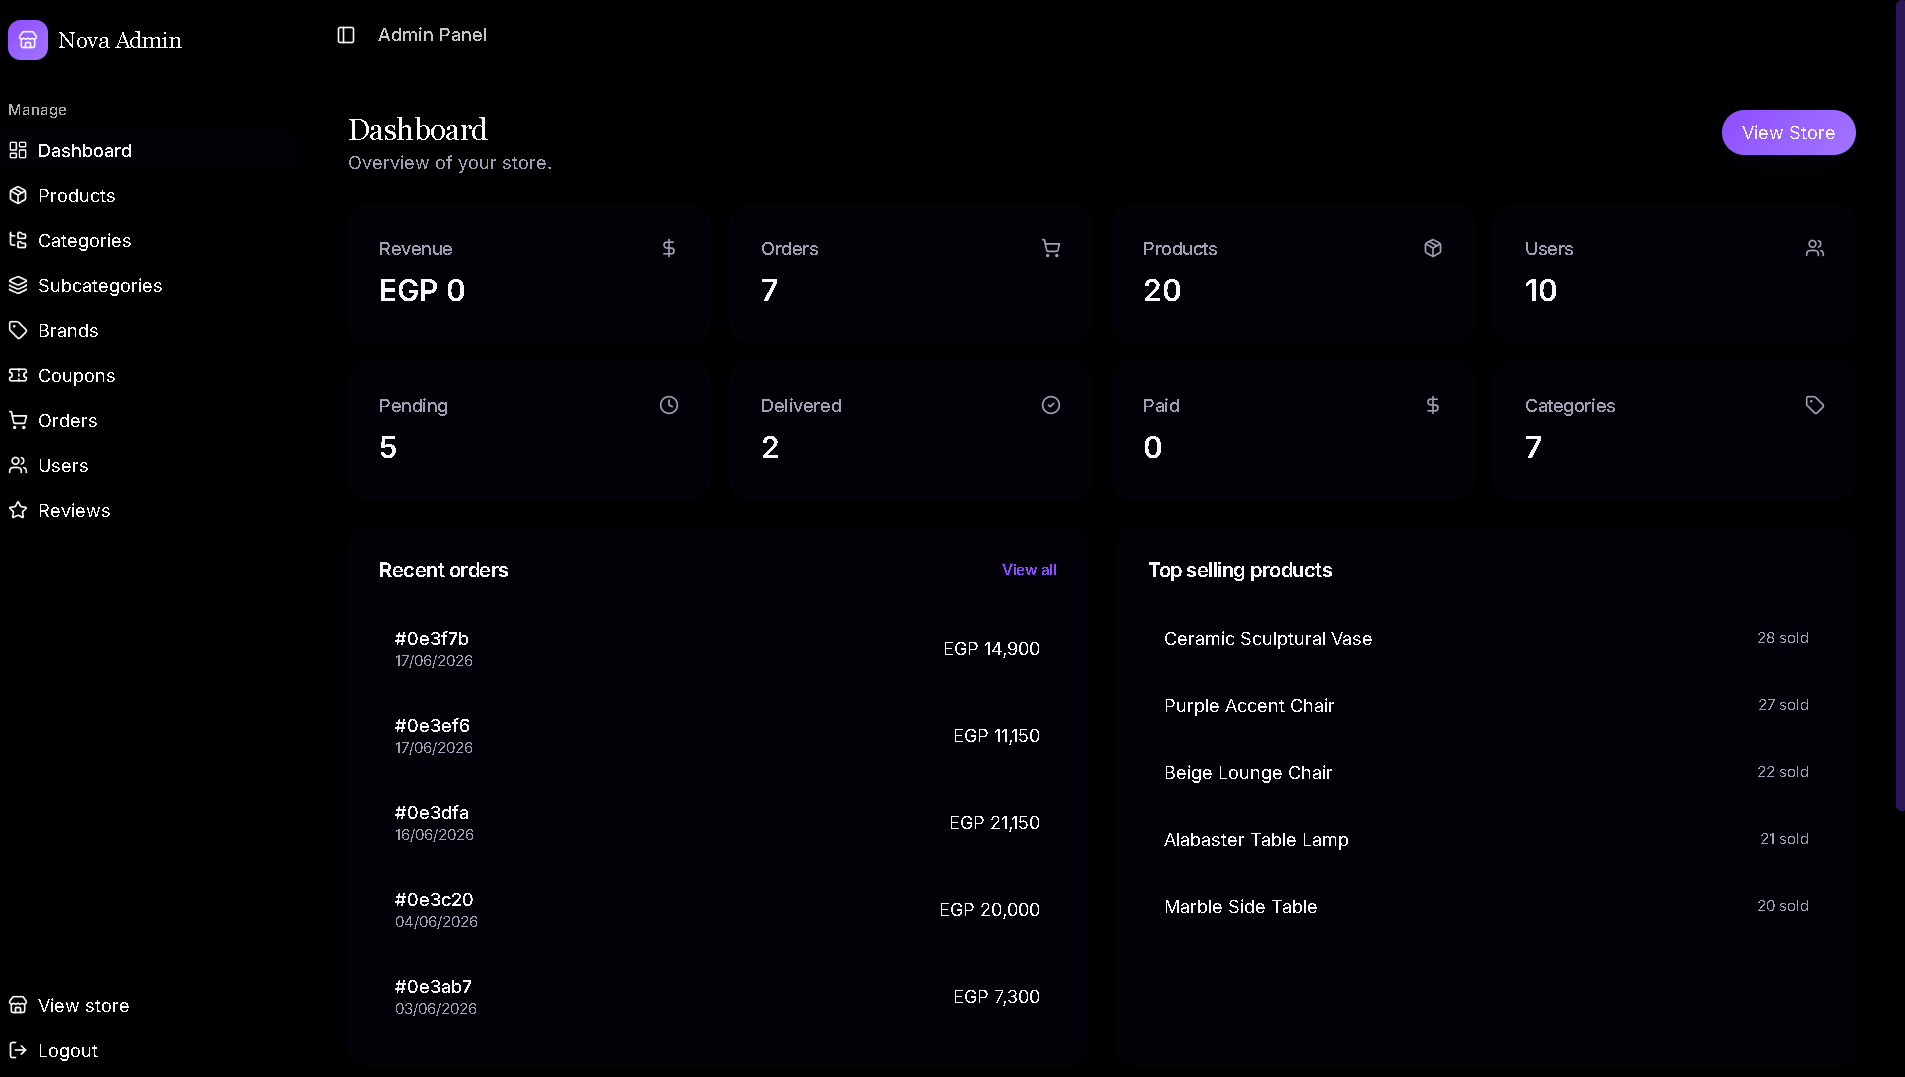
Task: Click the page vertical scrollbar
Action: tap(1900, 405)
